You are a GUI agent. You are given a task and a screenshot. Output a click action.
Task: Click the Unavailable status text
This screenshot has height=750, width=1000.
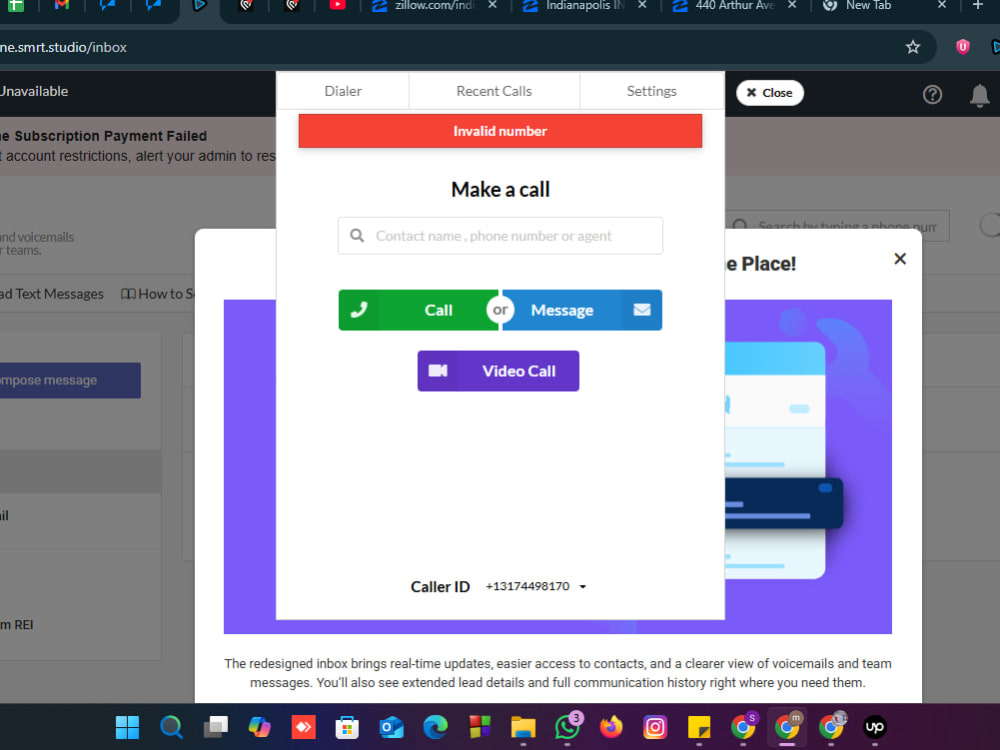coord(34,91)
